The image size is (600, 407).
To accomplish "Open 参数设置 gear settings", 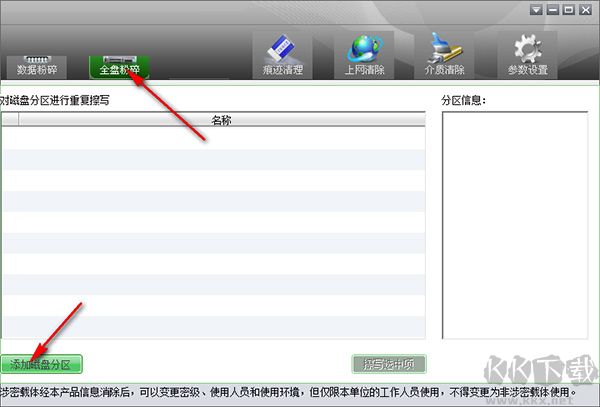I will tap(527, 55).
